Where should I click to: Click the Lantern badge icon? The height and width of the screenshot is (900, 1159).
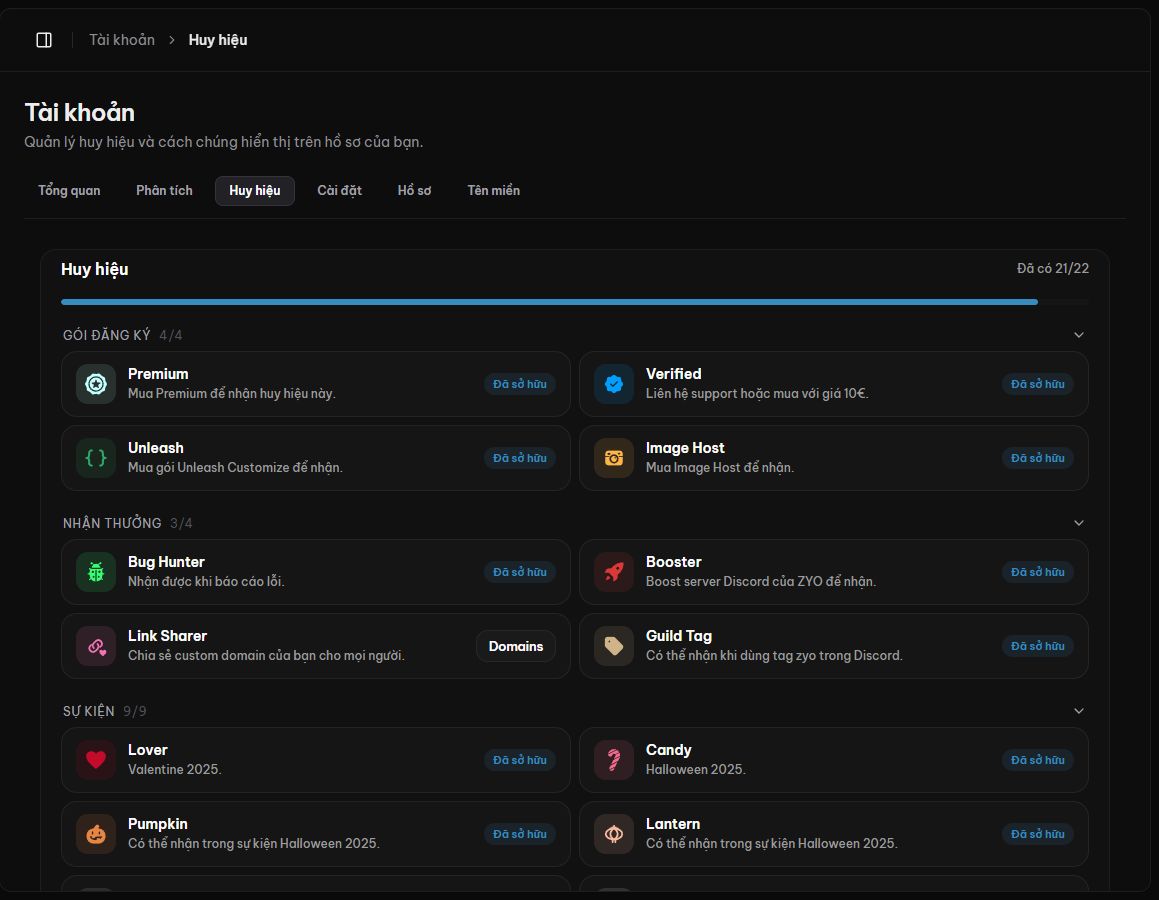pos(614,833)
